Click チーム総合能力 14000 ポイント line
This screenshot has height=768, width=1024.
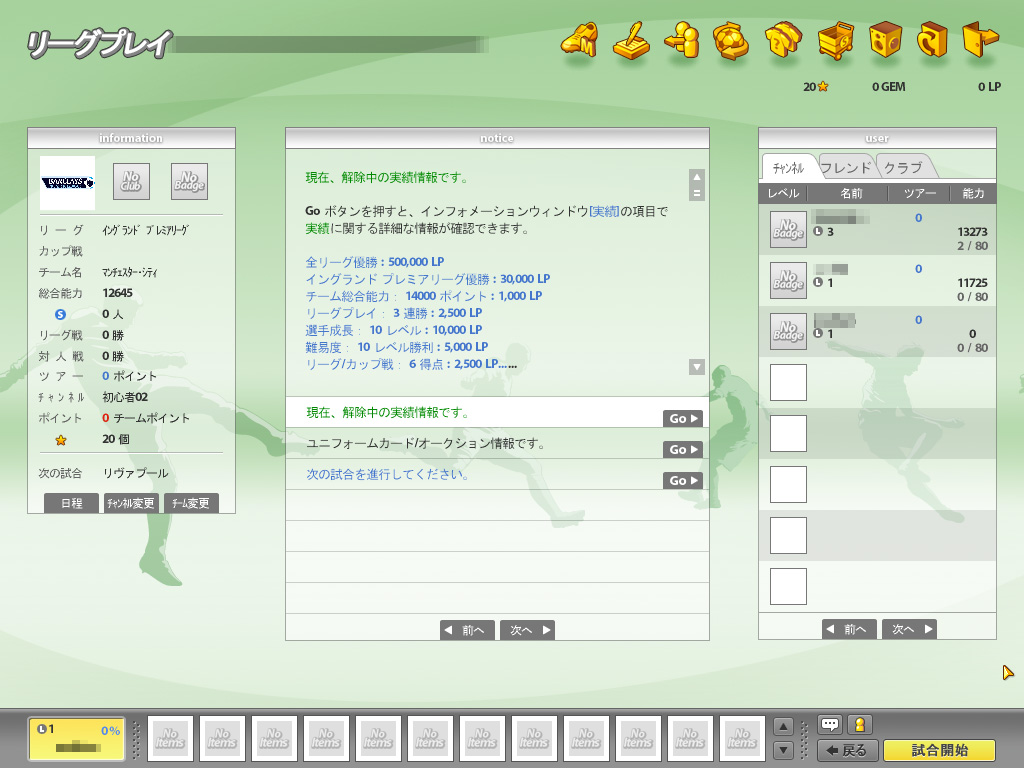point(424,296)
